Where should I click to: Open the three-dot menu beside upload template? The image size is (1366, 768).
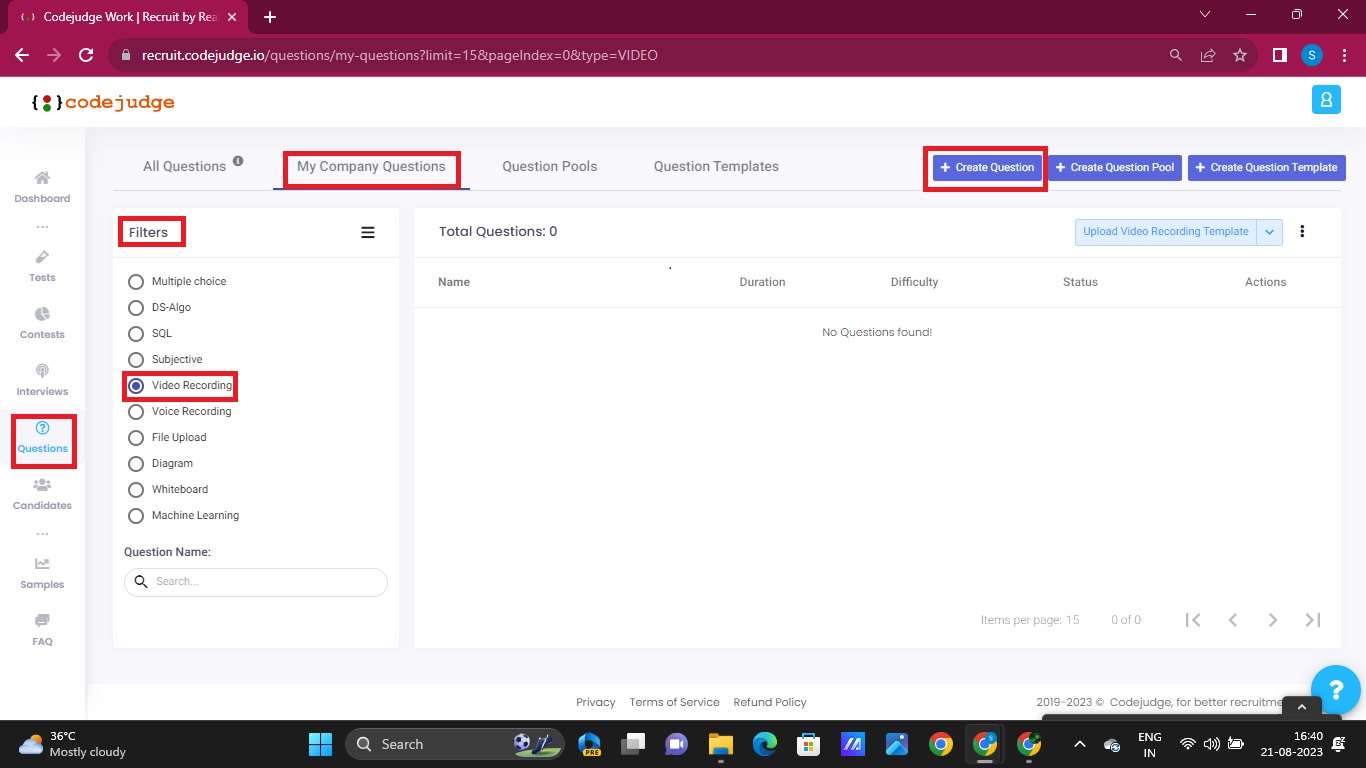tap(1302, 231)
